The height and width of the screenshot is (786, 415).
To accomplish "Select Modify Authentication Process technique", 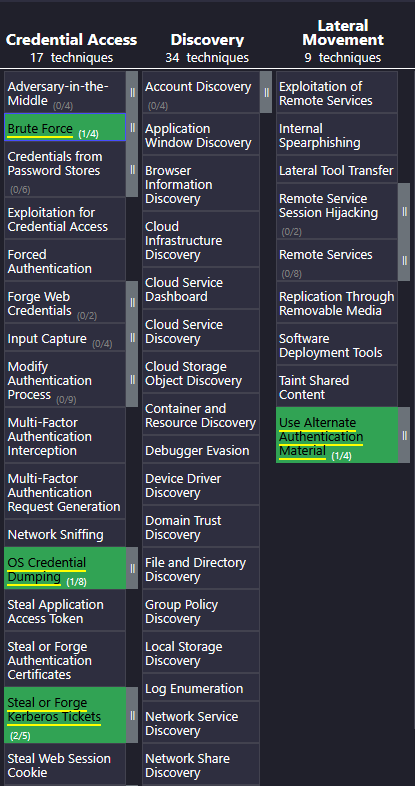I will pyautogui.click(x=65, y=379).
